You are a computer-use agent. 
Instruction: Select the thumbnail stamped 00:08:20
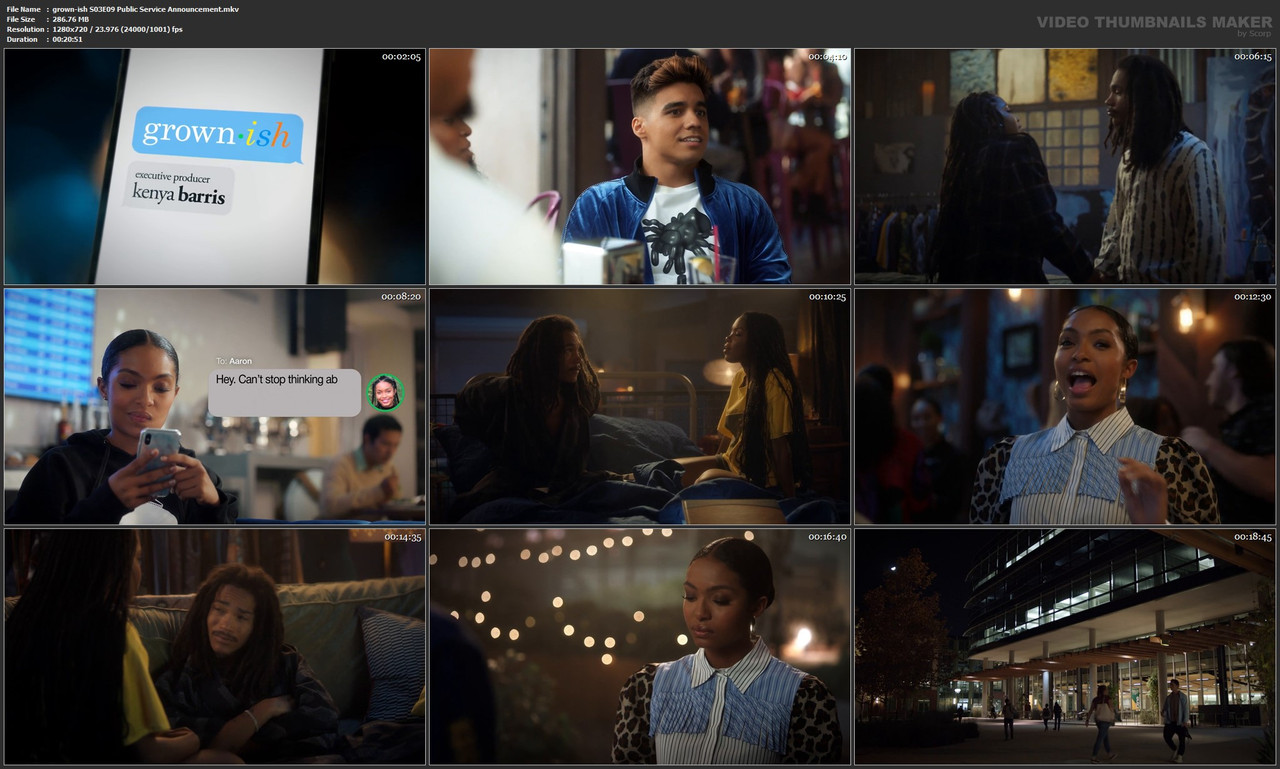point(215,407)
